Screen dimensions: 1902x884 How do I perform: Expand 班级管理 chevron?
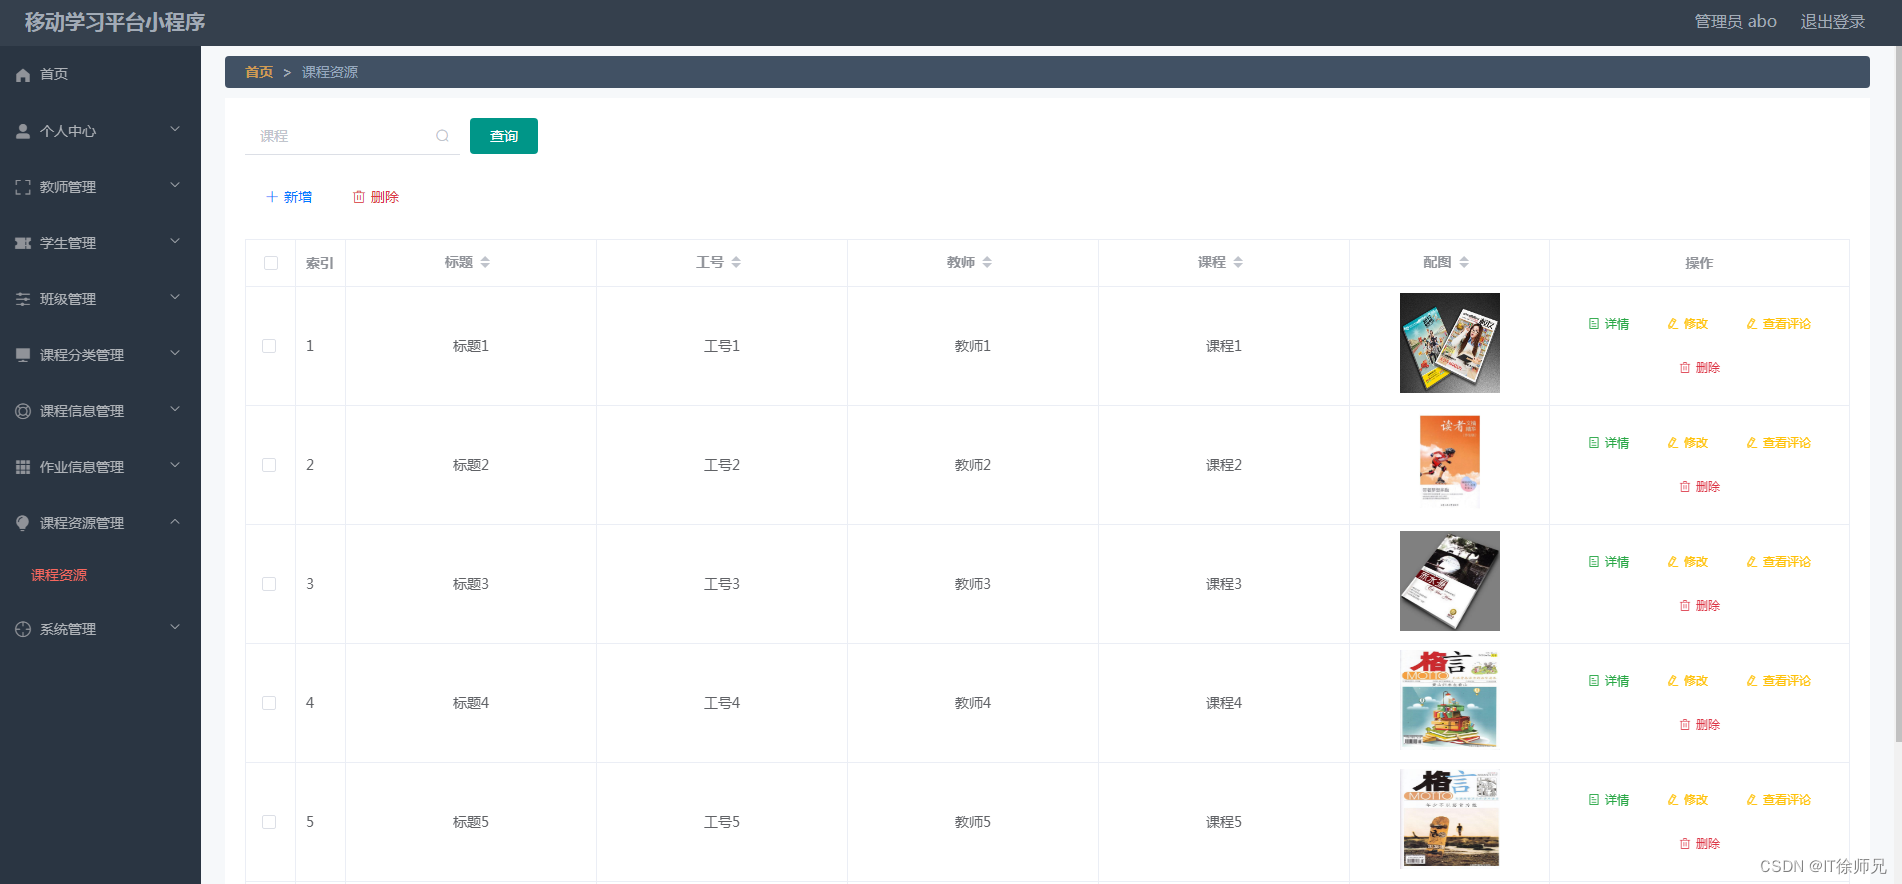175,297
